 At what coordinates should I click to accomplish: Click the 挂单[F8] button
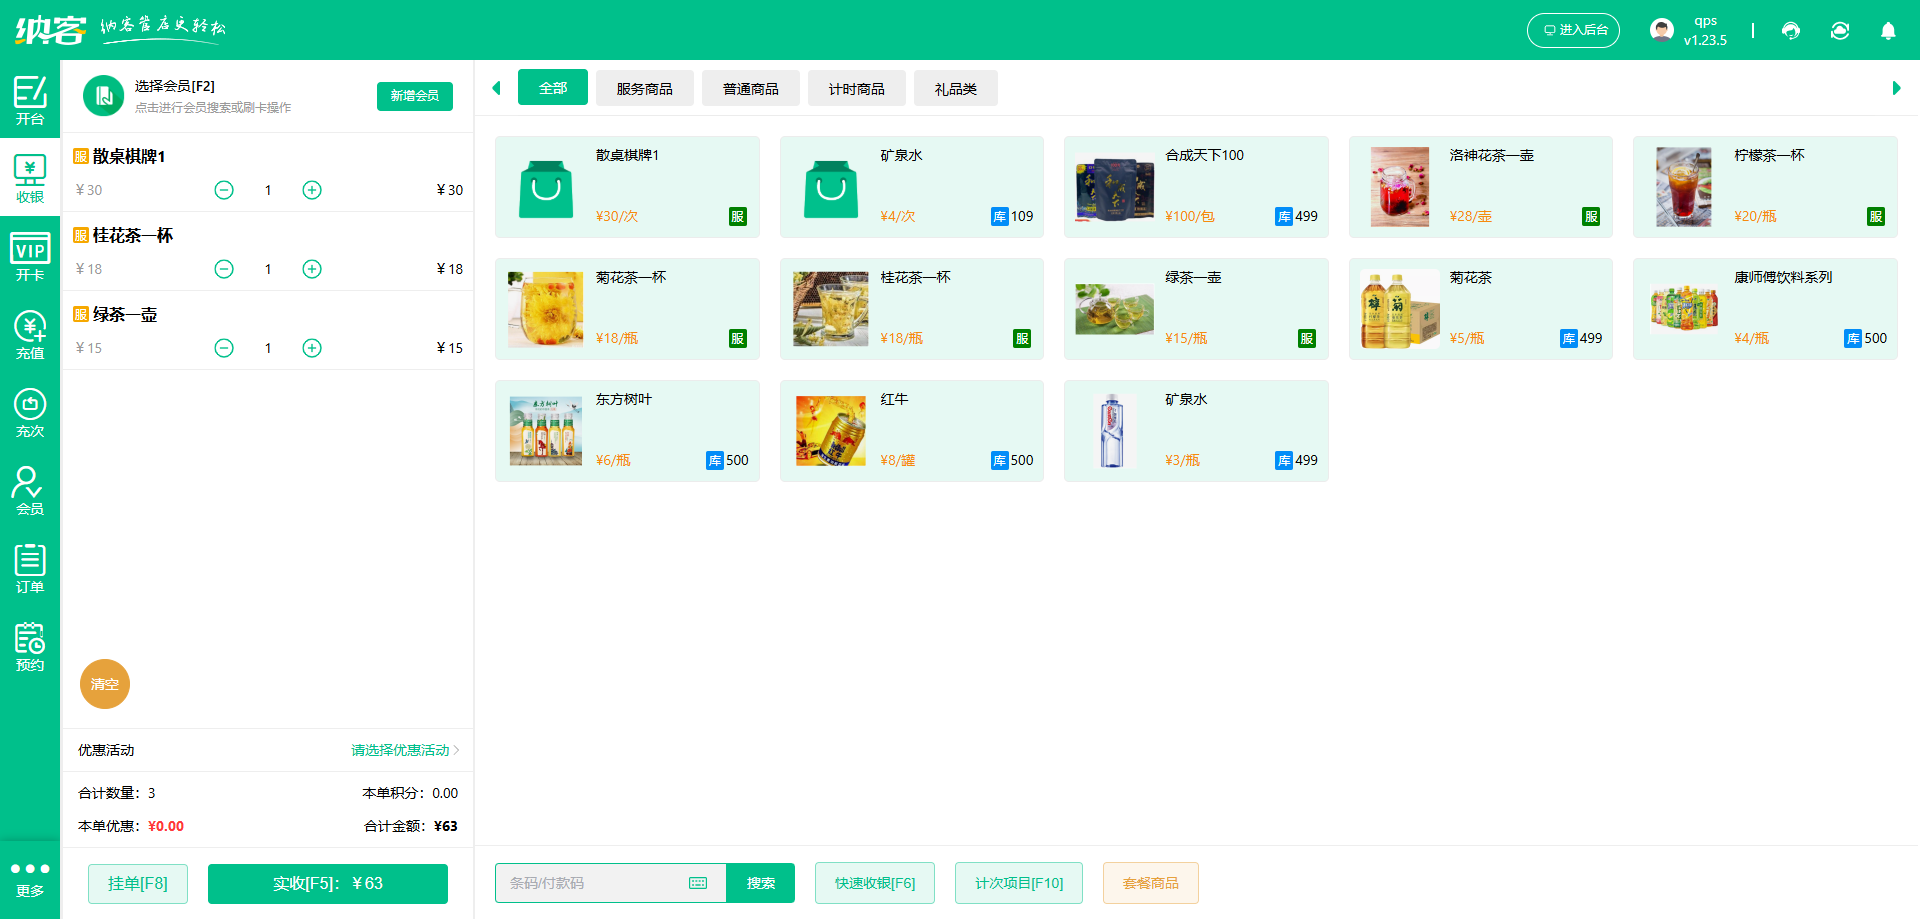(x=137, y=883)
